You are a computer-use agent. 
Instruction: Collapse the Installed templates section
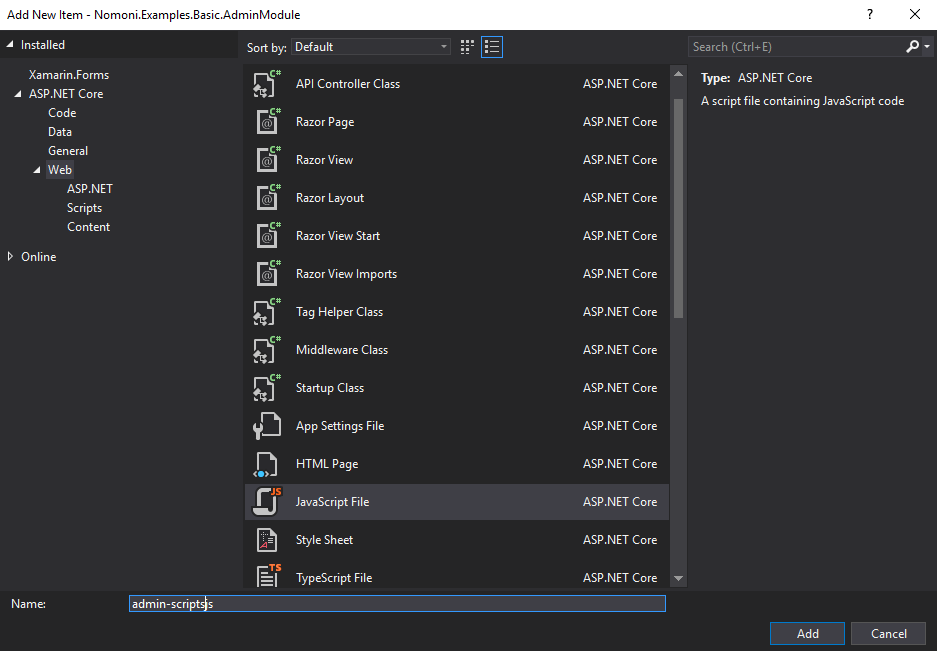[11, 44]
